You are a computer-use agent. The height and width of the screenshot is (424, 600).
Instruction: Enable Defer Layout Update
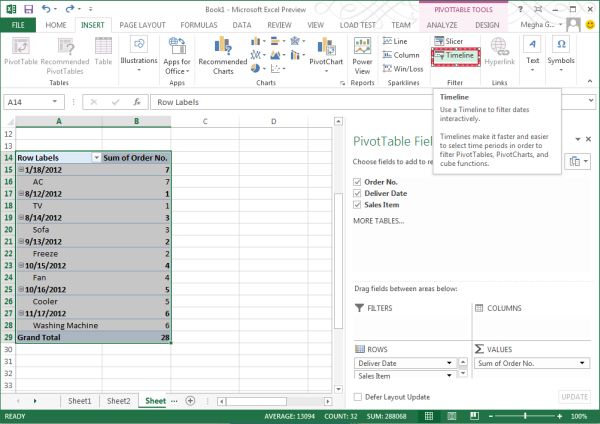point(358,397)
